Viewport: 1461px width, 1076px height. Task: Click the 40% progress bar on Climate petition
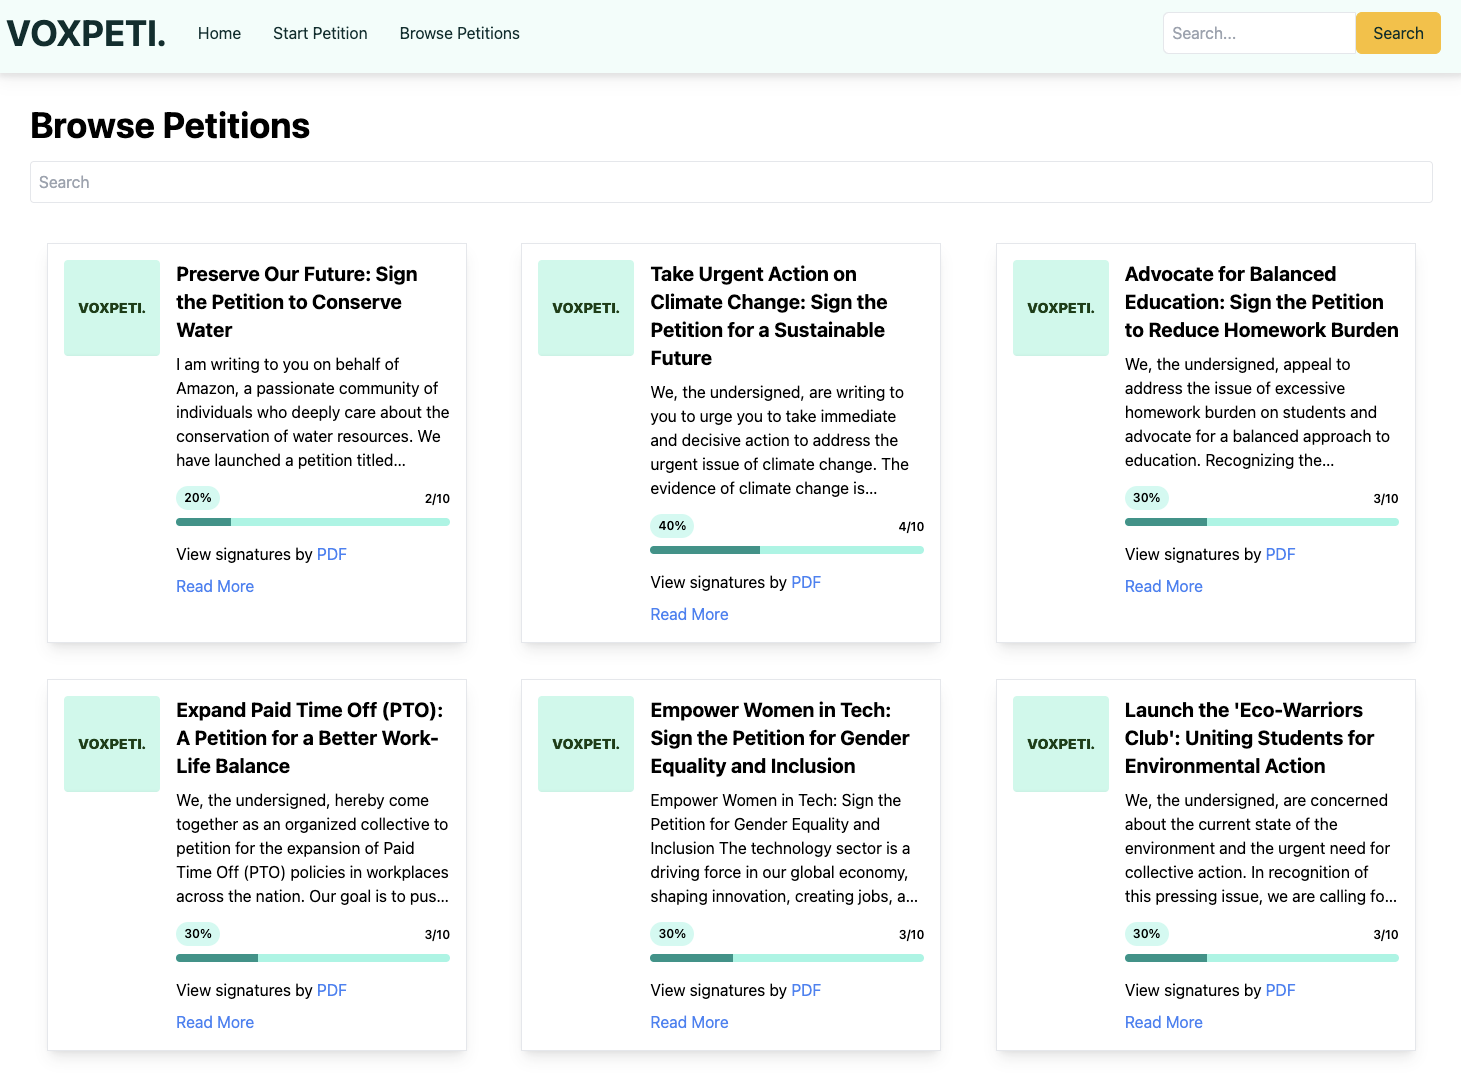787,550
